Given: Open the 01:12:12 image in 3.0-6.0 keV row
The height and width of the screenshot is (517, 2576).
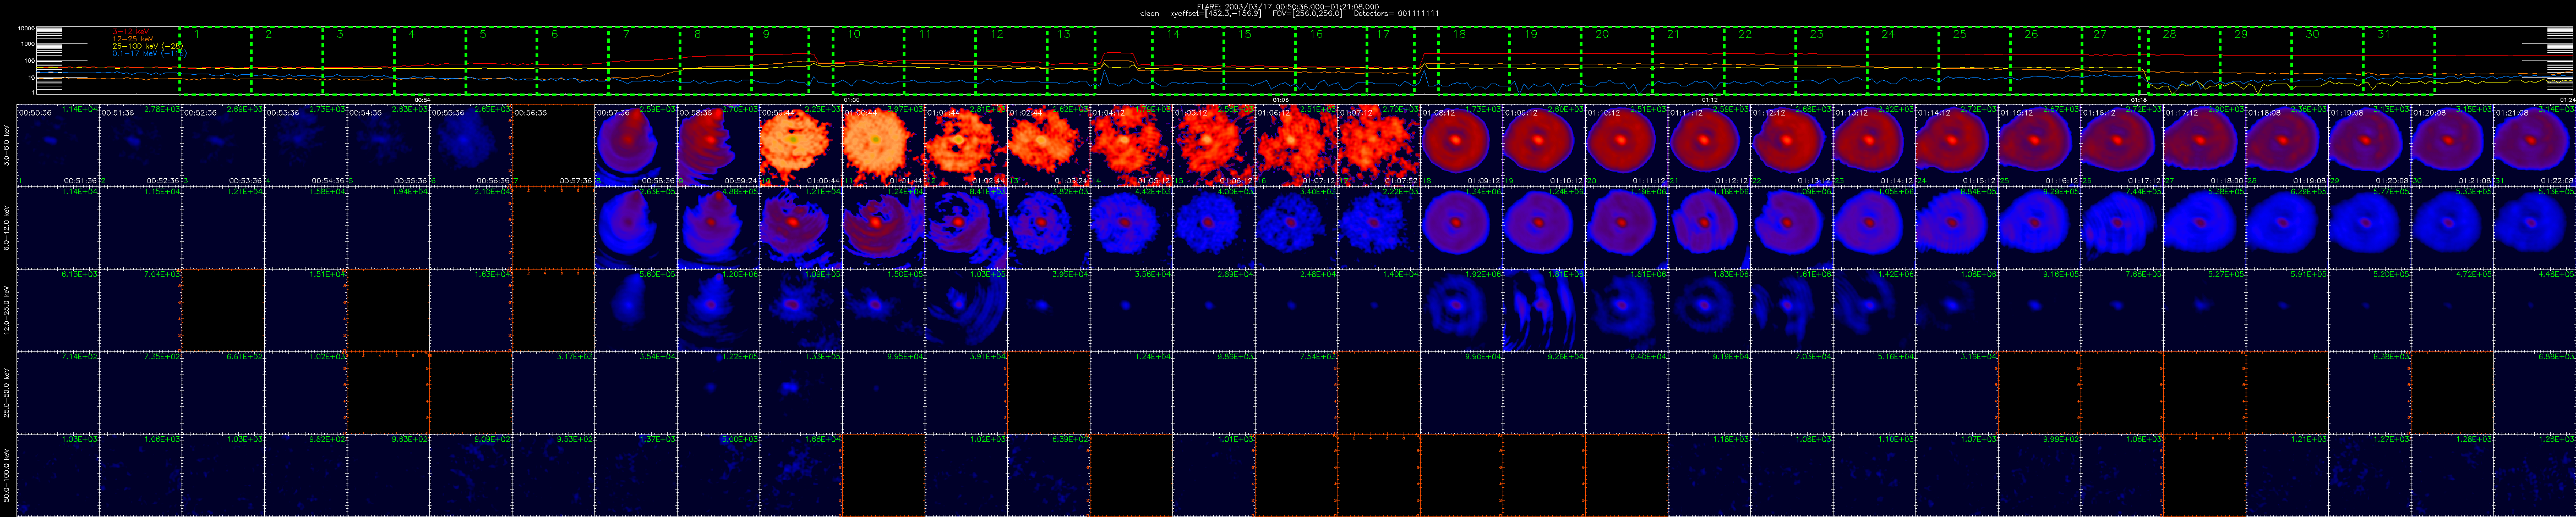Looking at the screenshot, I should 1791,144.
